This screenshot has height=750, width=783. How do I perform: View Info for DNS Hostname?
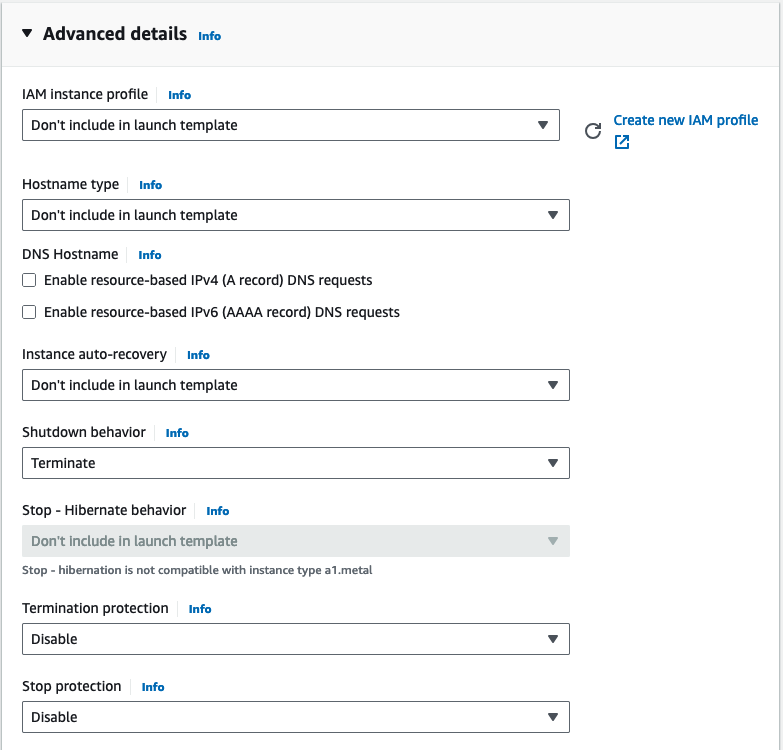(149, 255)
